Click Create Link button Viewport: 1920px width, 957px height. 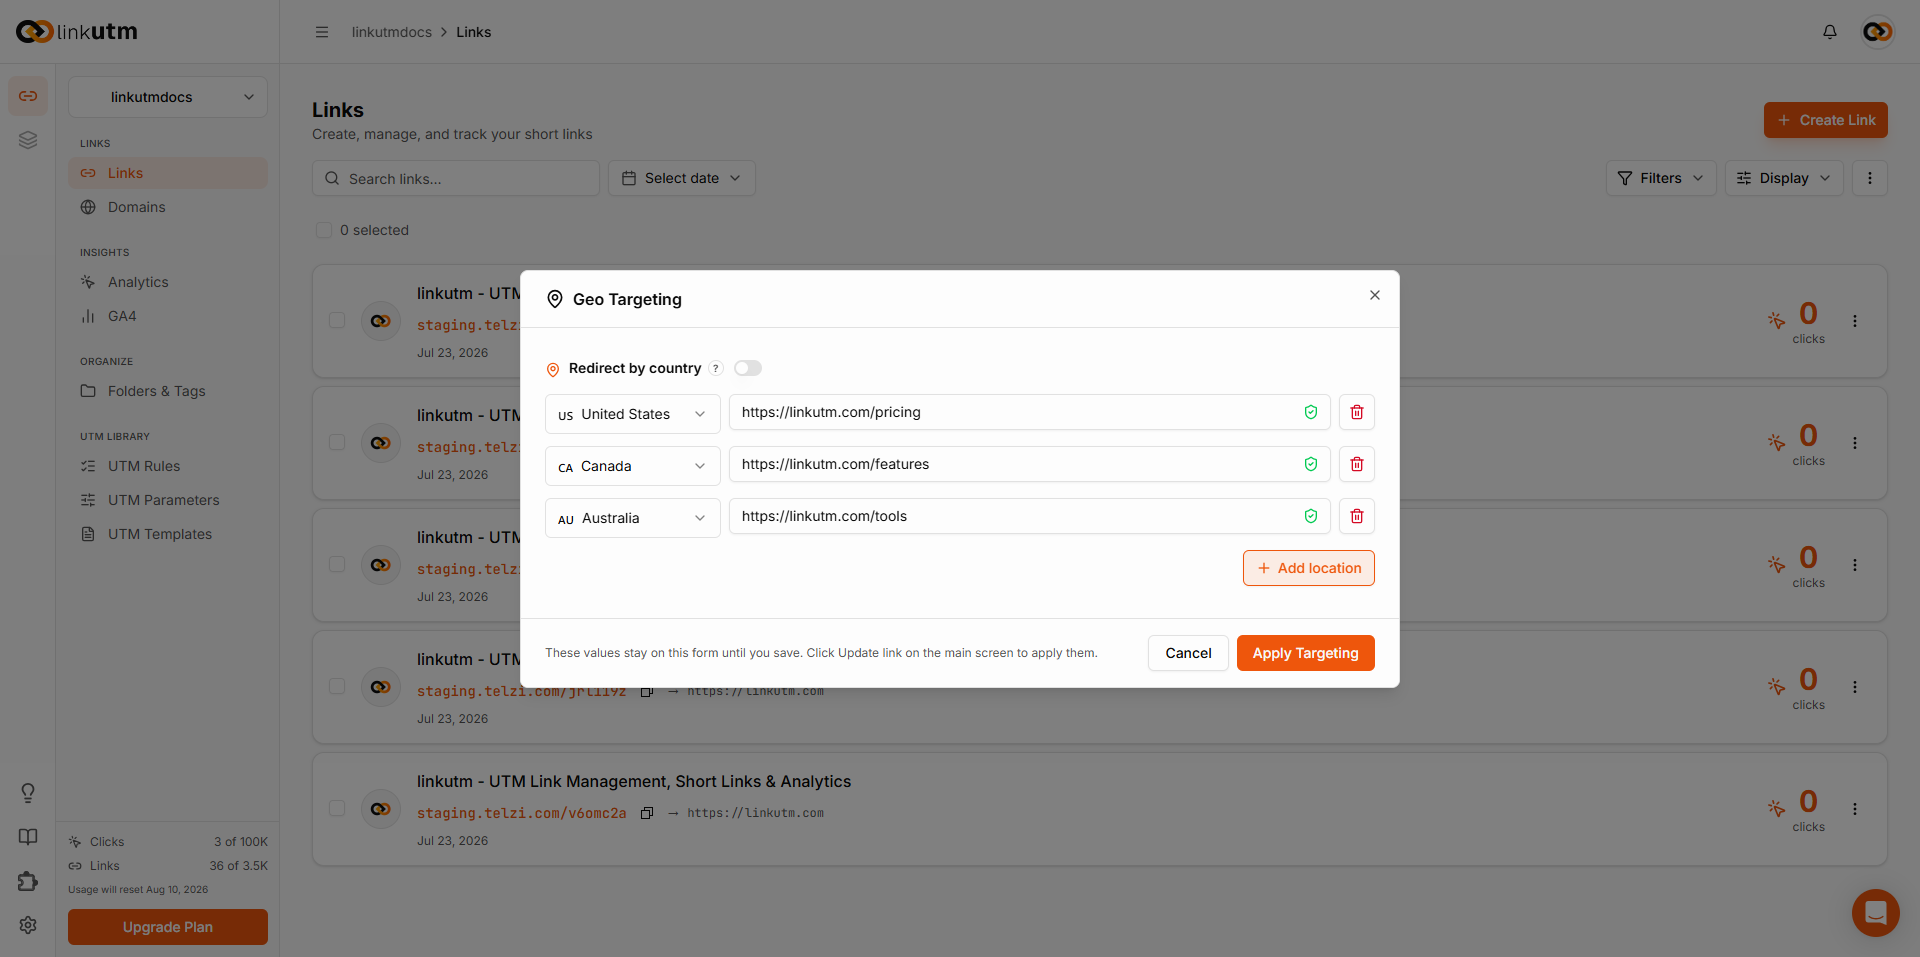point(1826,120)
